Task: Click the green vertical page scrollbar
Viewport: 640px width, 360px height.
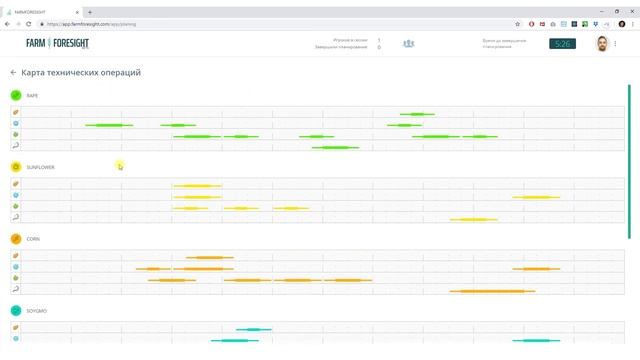Action: [x=629, y=161]
